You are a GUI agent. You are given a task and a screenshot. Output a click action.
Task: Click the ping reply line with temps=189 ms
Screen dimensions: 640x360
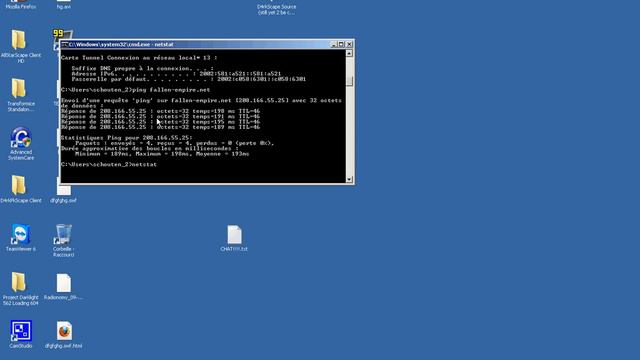click(160, 127)
